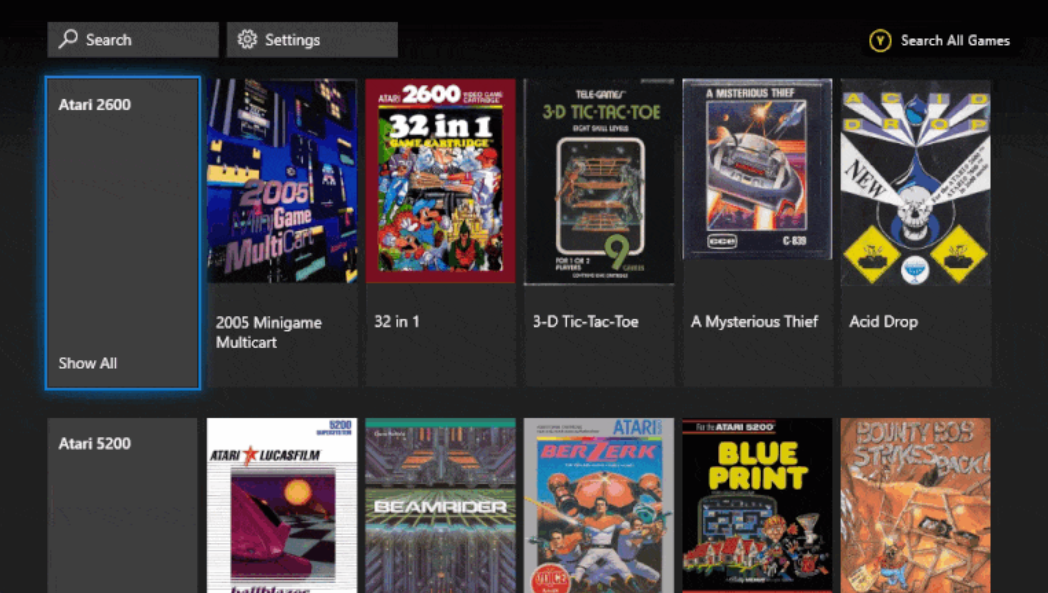
Task: Click the Acid Drop title label
Action: click(x=884, y=322)
